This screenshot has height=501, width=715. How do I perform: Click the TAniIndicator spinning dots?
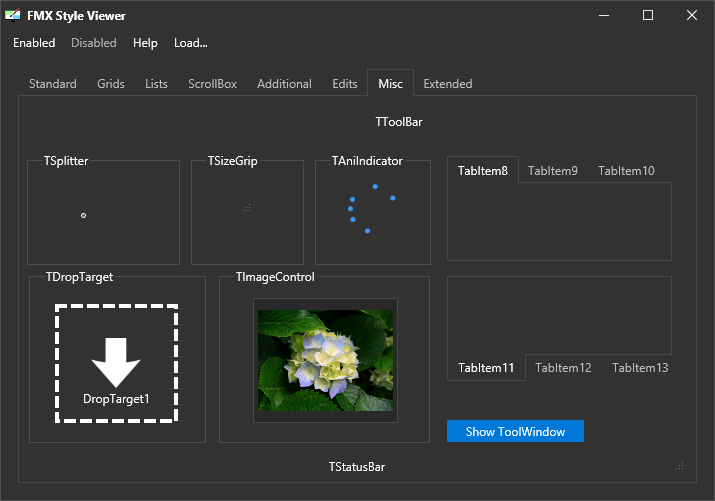tap(371, 208)
